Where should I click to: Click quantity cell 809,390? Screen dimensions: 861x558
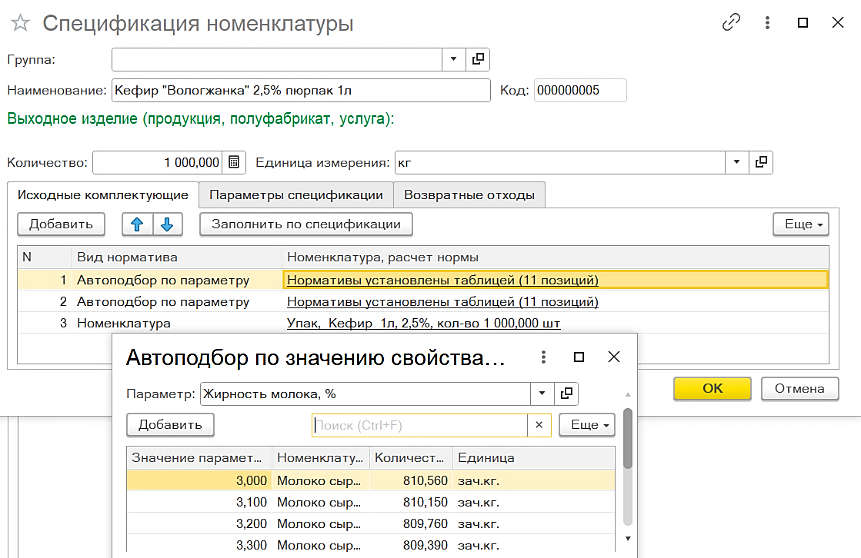(411, 545)
